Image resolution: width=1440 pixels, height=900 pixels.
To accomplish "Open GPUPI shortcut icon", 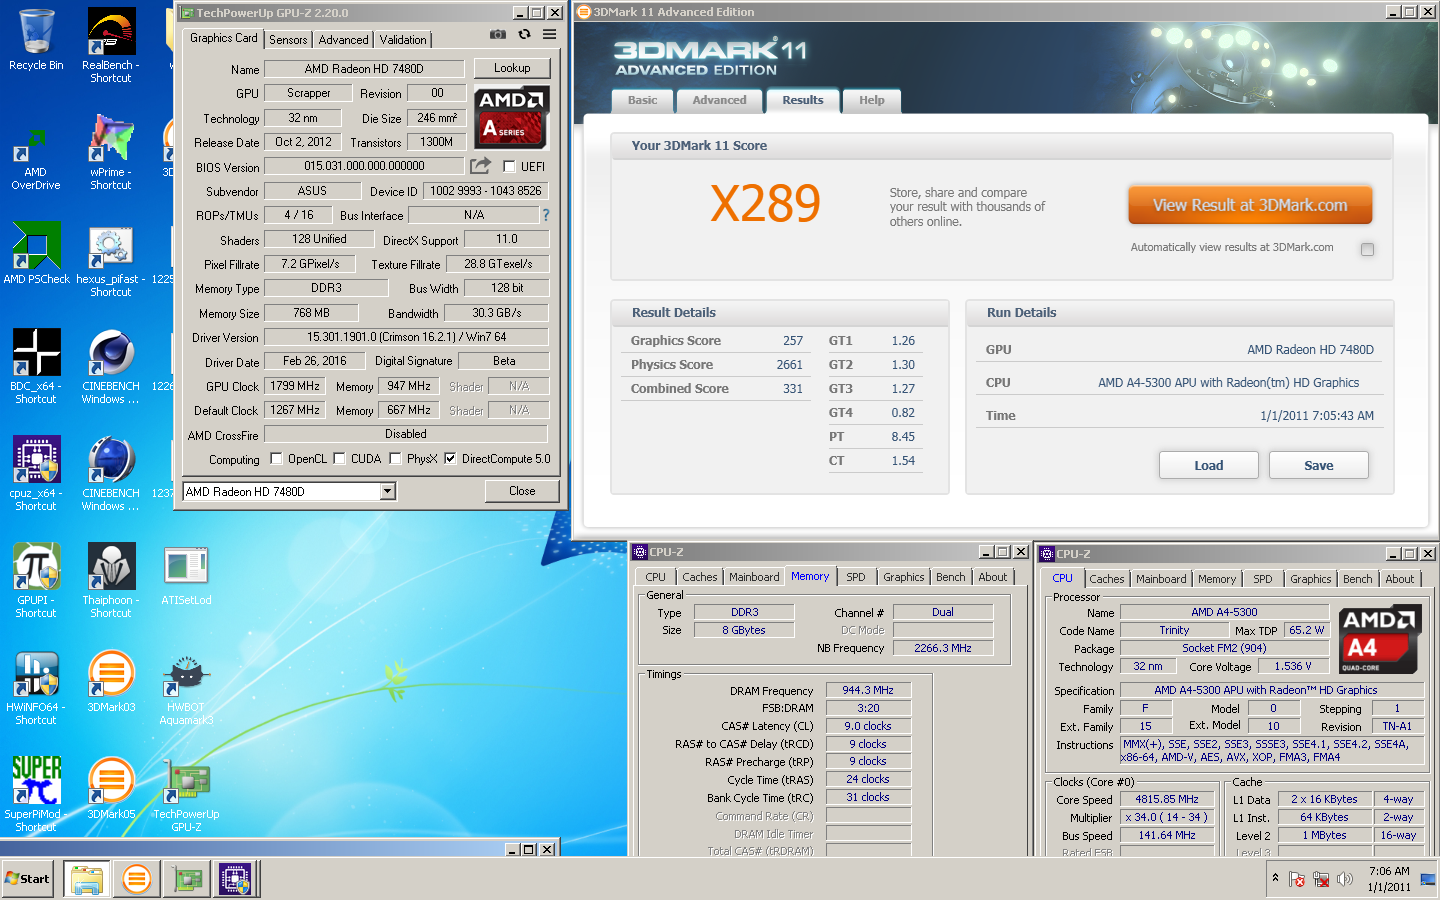I will click(x=36, y=580).
